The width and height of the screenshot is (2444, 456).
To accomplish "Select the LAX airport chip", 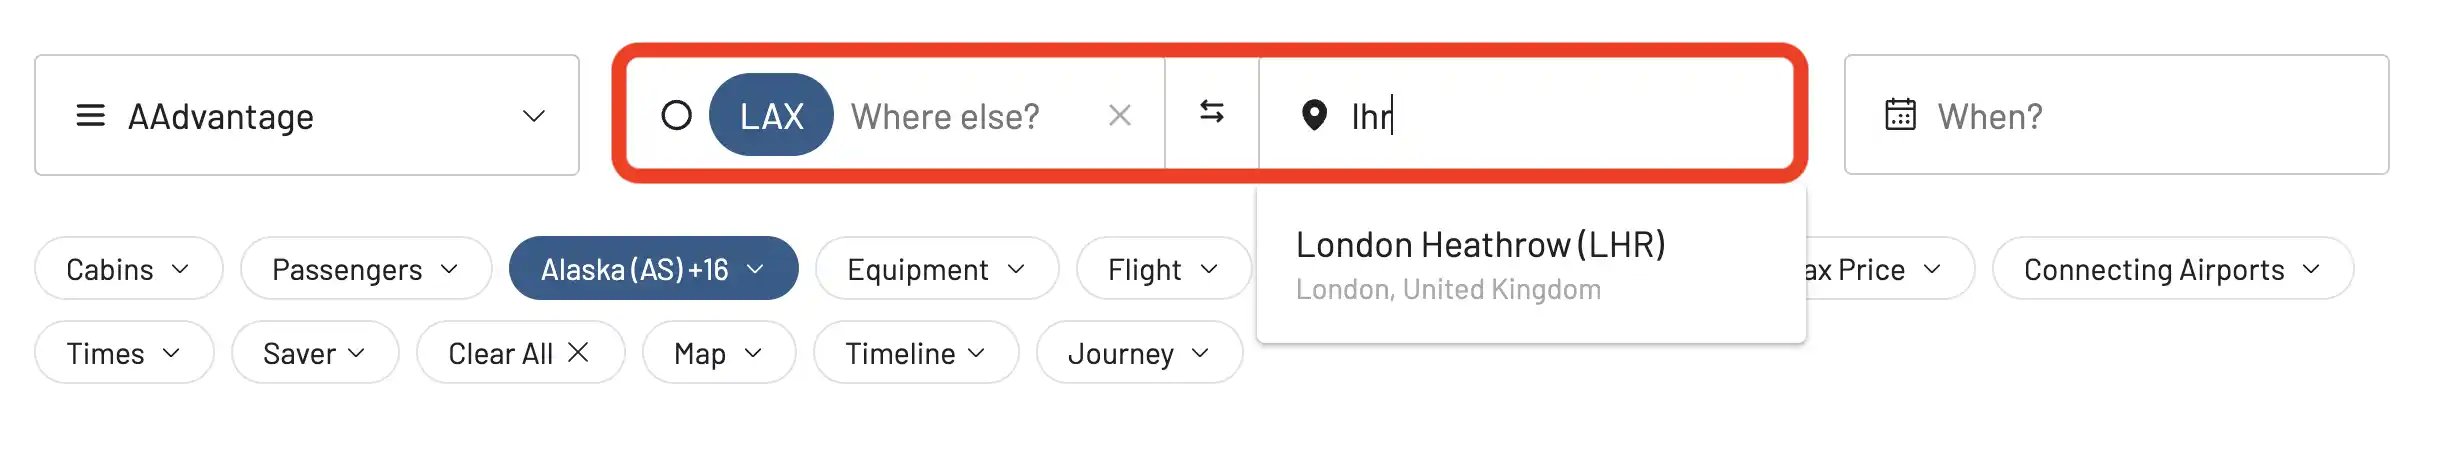I will coord(771,115).
